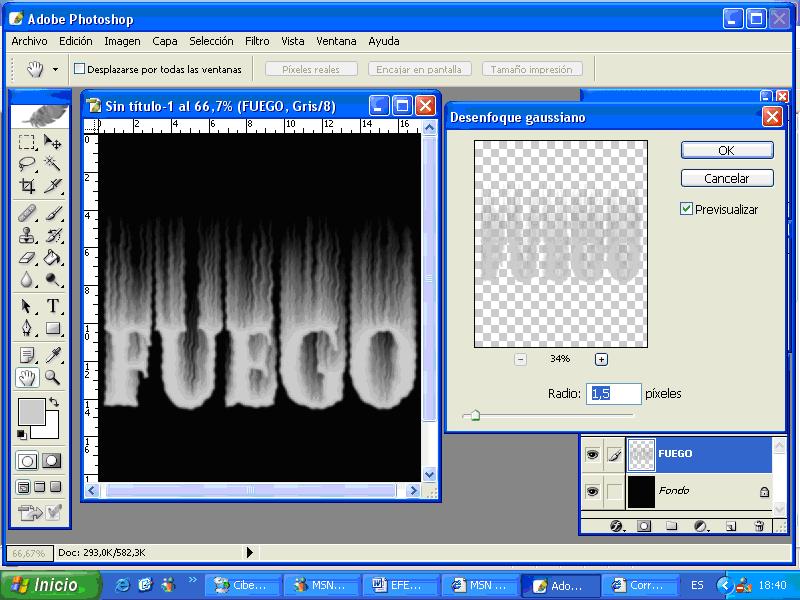The height and width of the screenshot is (600, 800).
Task: Open the layer style effects menu
Action: (617, 525)
